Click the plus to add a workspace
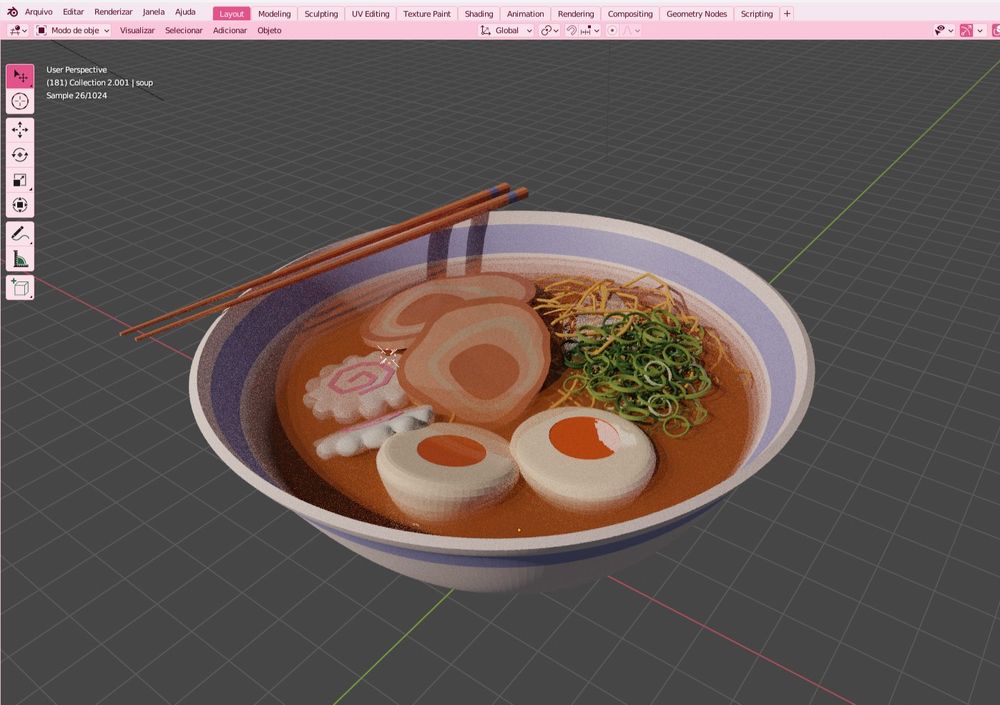 [787, 13]
